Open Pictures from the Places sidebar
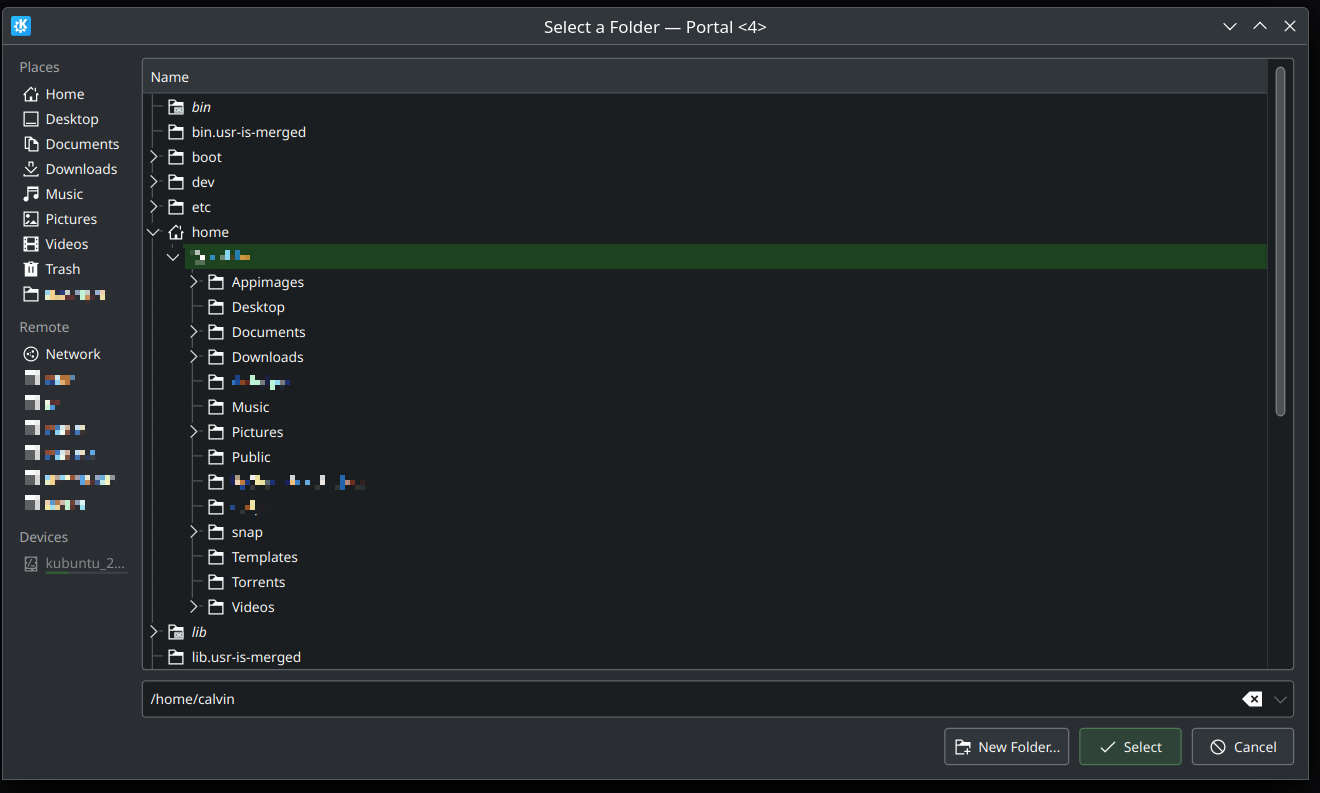This screenshot has width=1320, height=793. (x=71, y=219)
